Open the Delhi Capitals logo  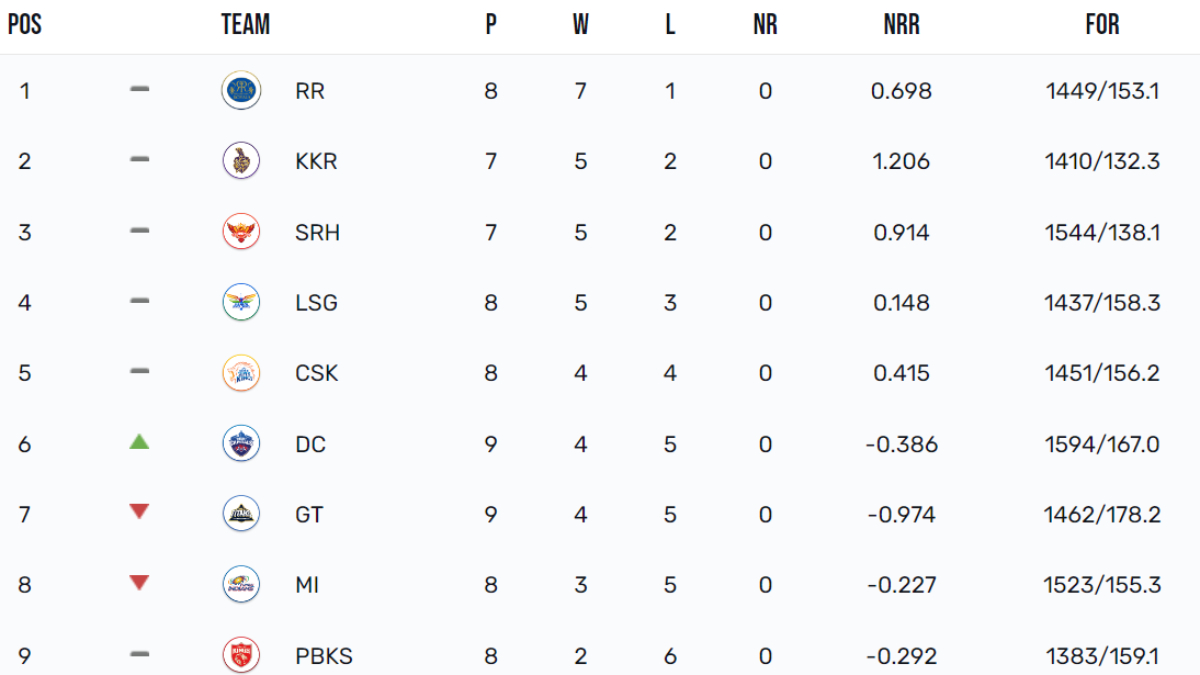pos(241,444)
